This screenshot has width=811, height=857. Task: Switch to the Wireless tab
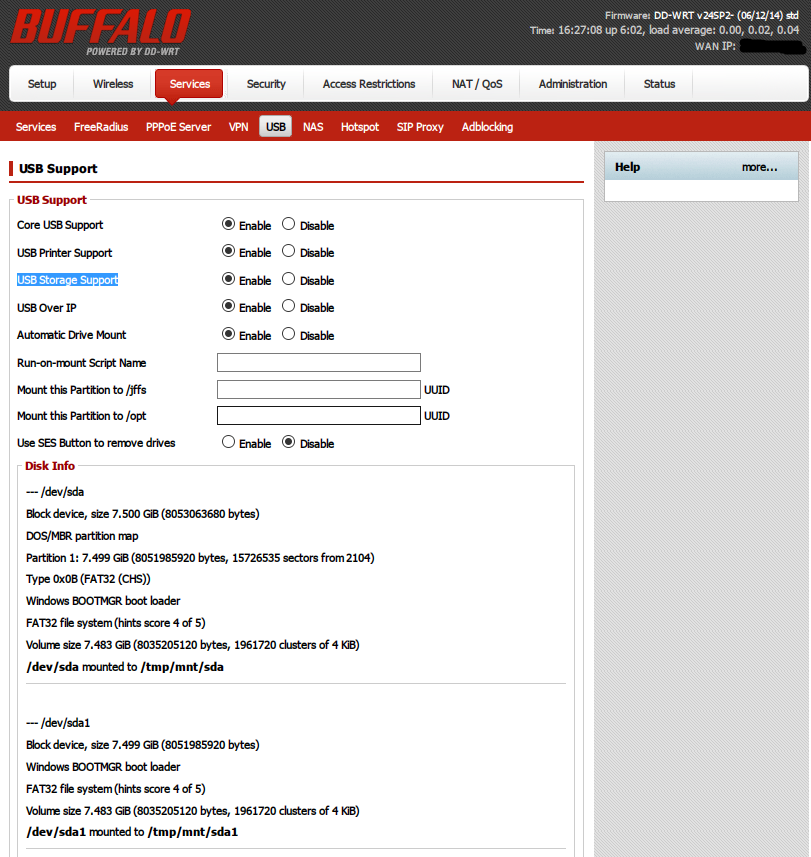coord(113,84)
